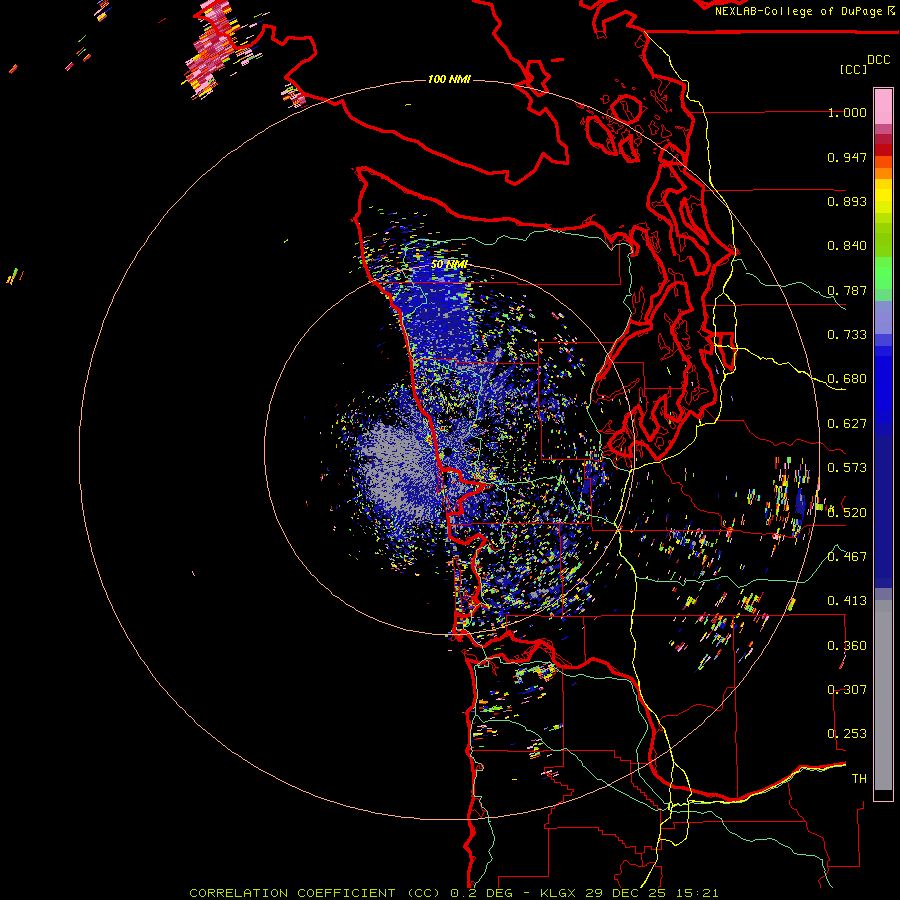This screenshot has width=900, height=900.
Task: Pick the yellow segment of the color bar
Action: pyautogui.click(x=883, y=196)
